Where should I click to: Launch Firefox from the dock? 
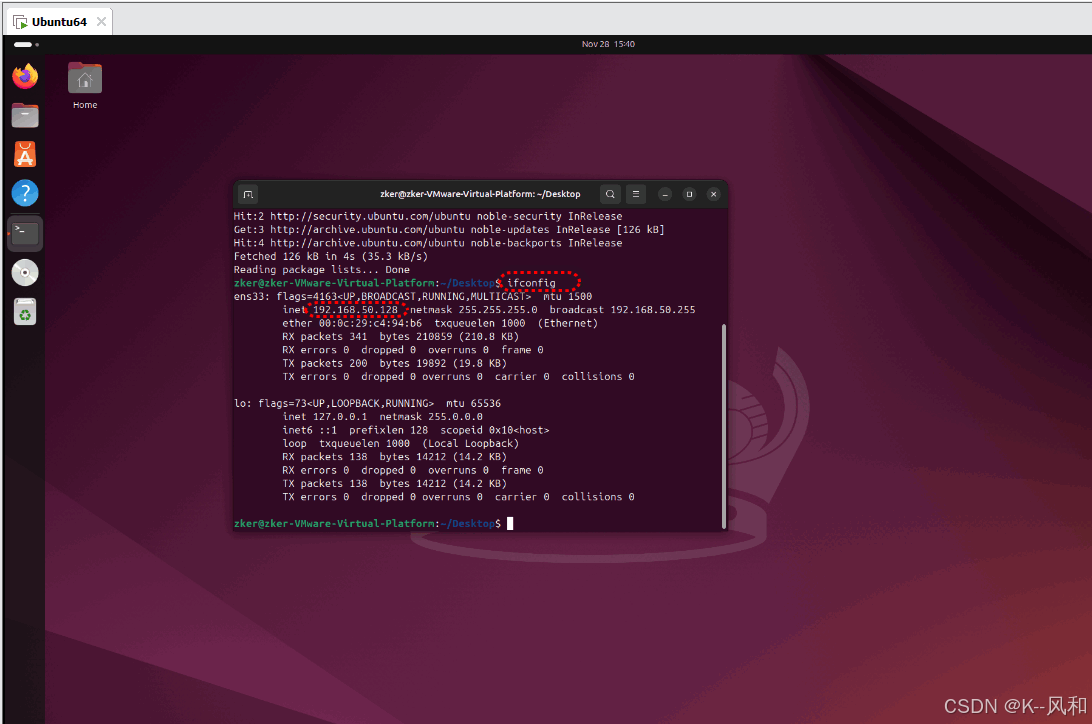click(x=24, y=76)
